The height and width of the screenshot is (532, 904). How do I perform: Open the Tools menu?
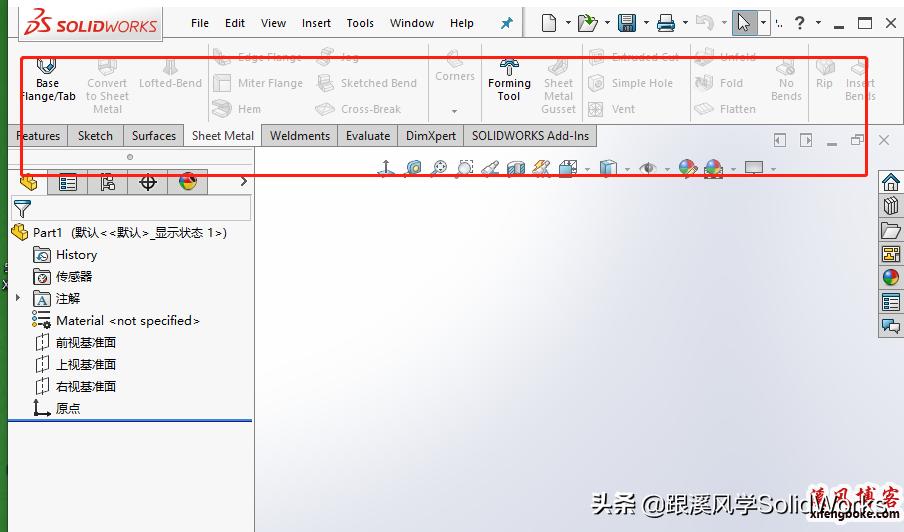(x=360, y=23)
